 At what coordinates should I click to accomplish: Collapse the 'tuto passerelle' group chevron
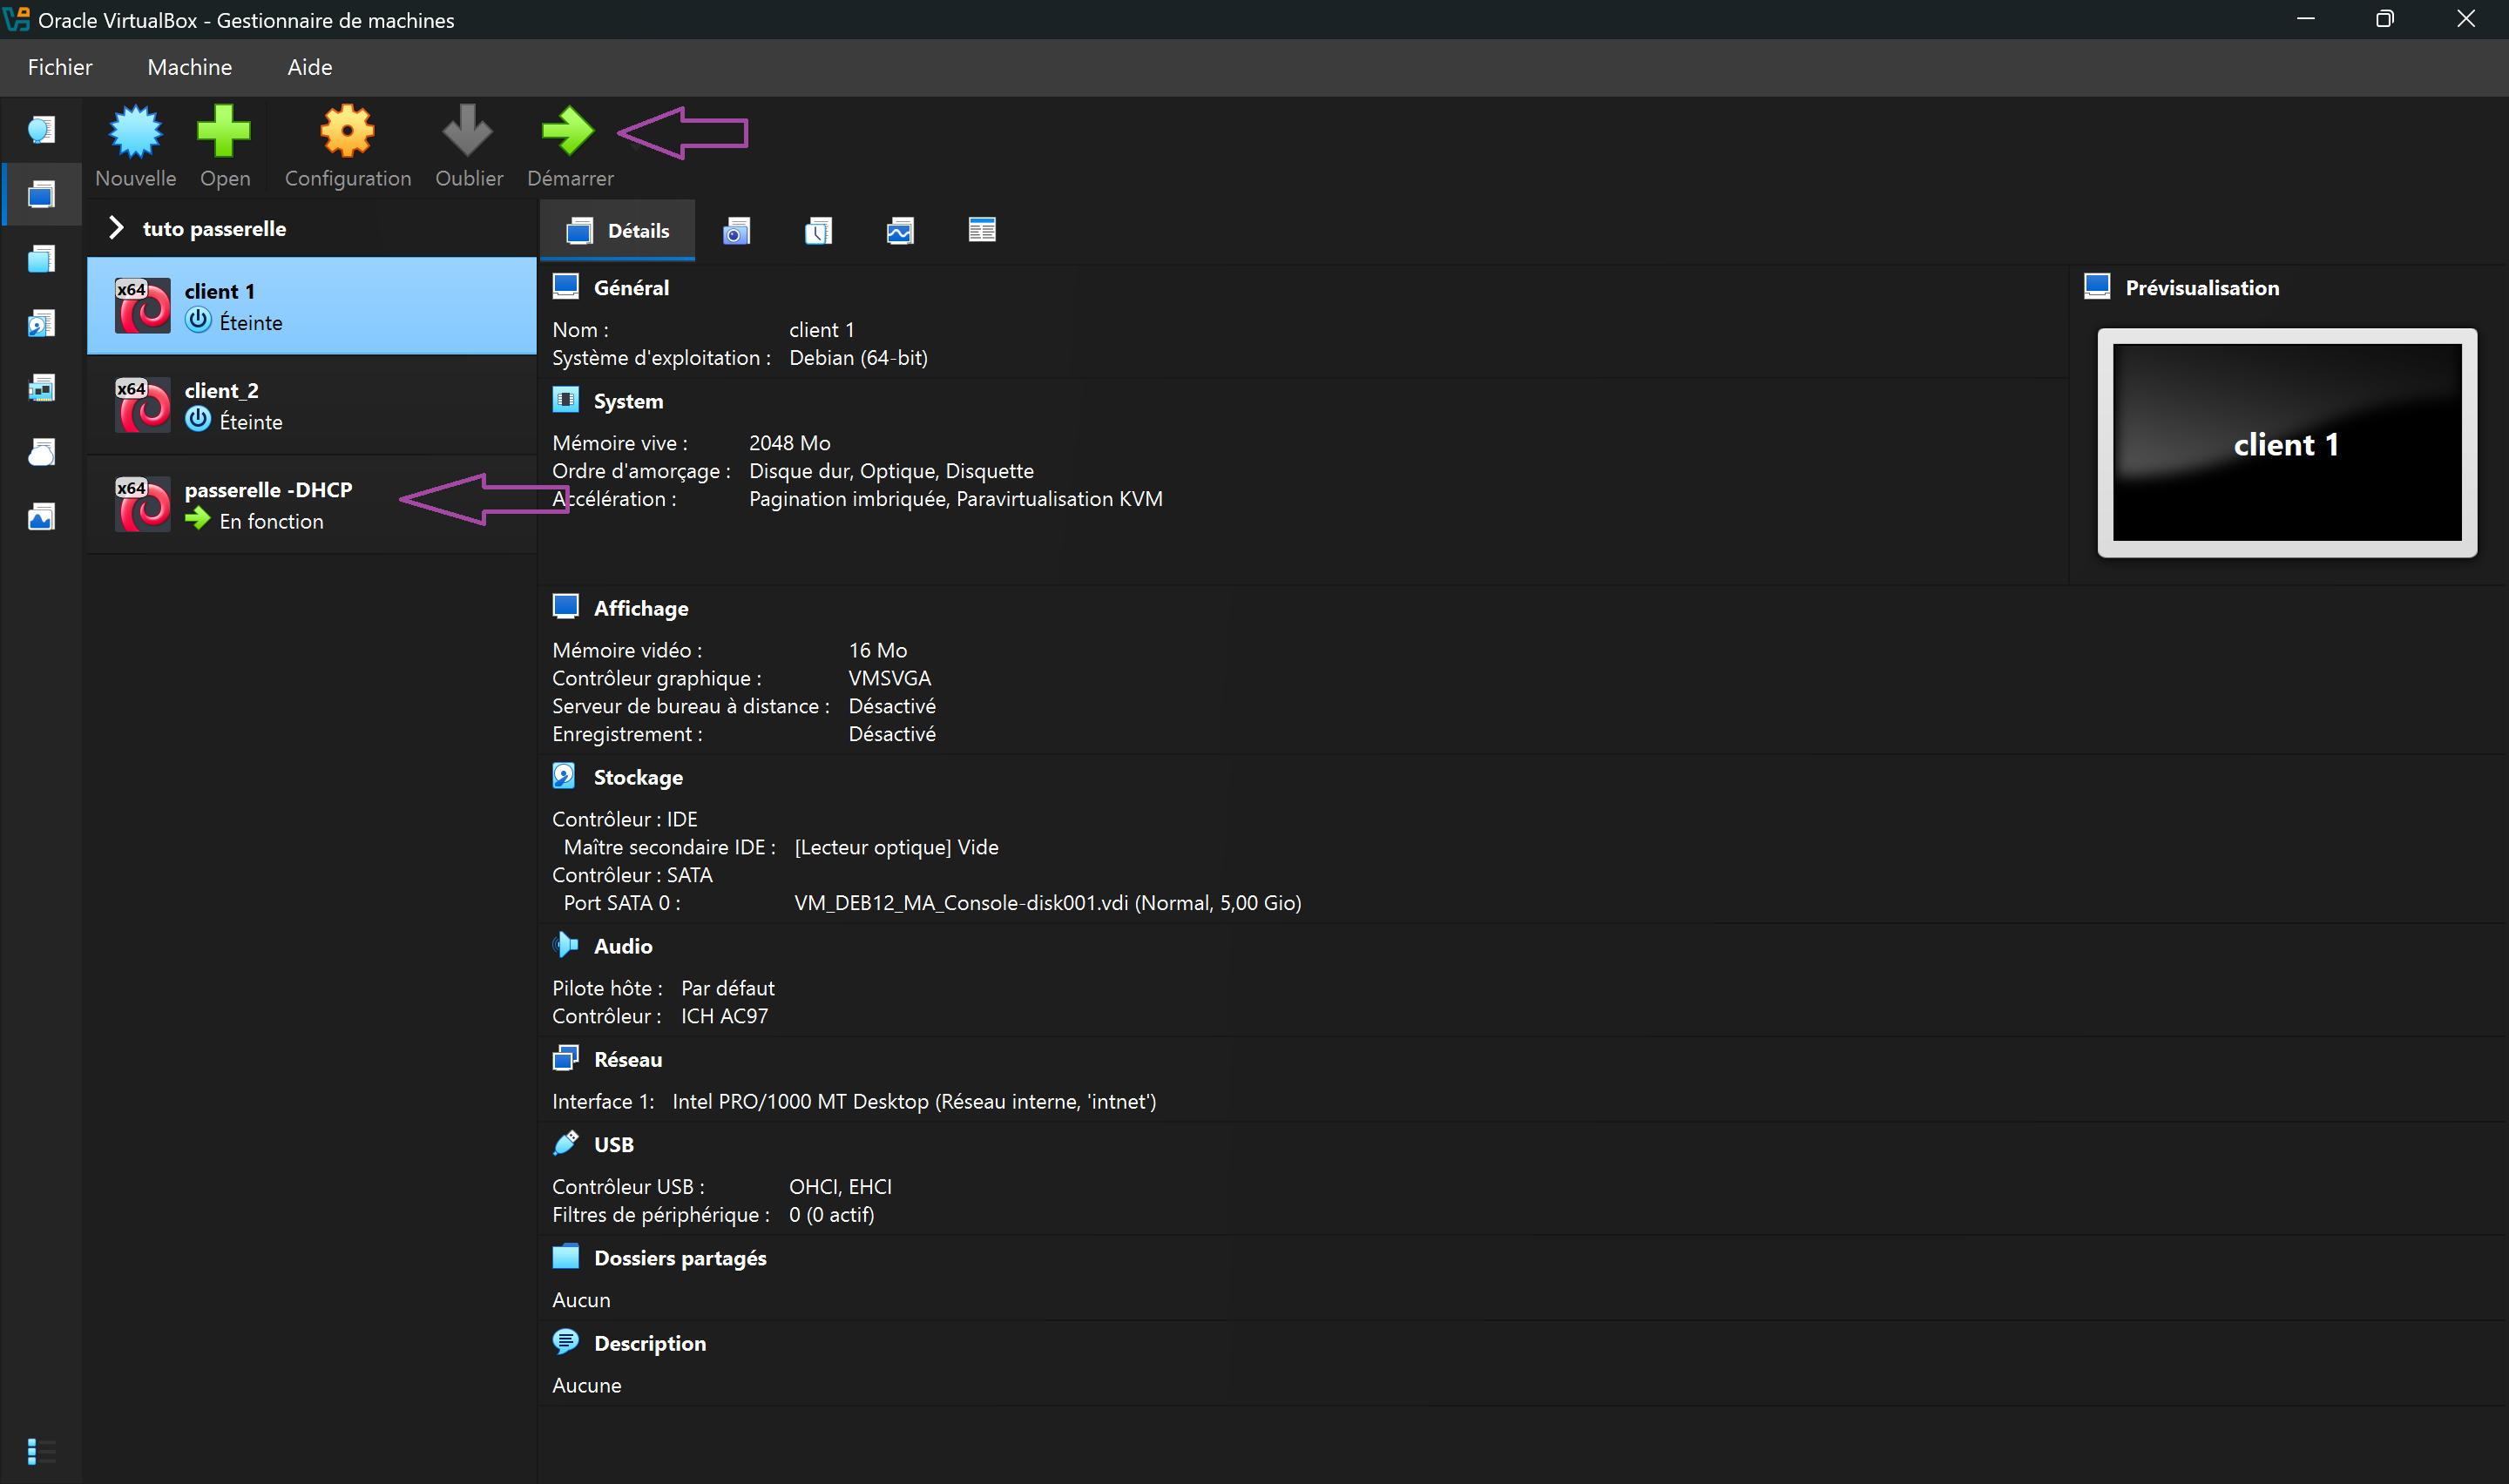pos(116,228)
